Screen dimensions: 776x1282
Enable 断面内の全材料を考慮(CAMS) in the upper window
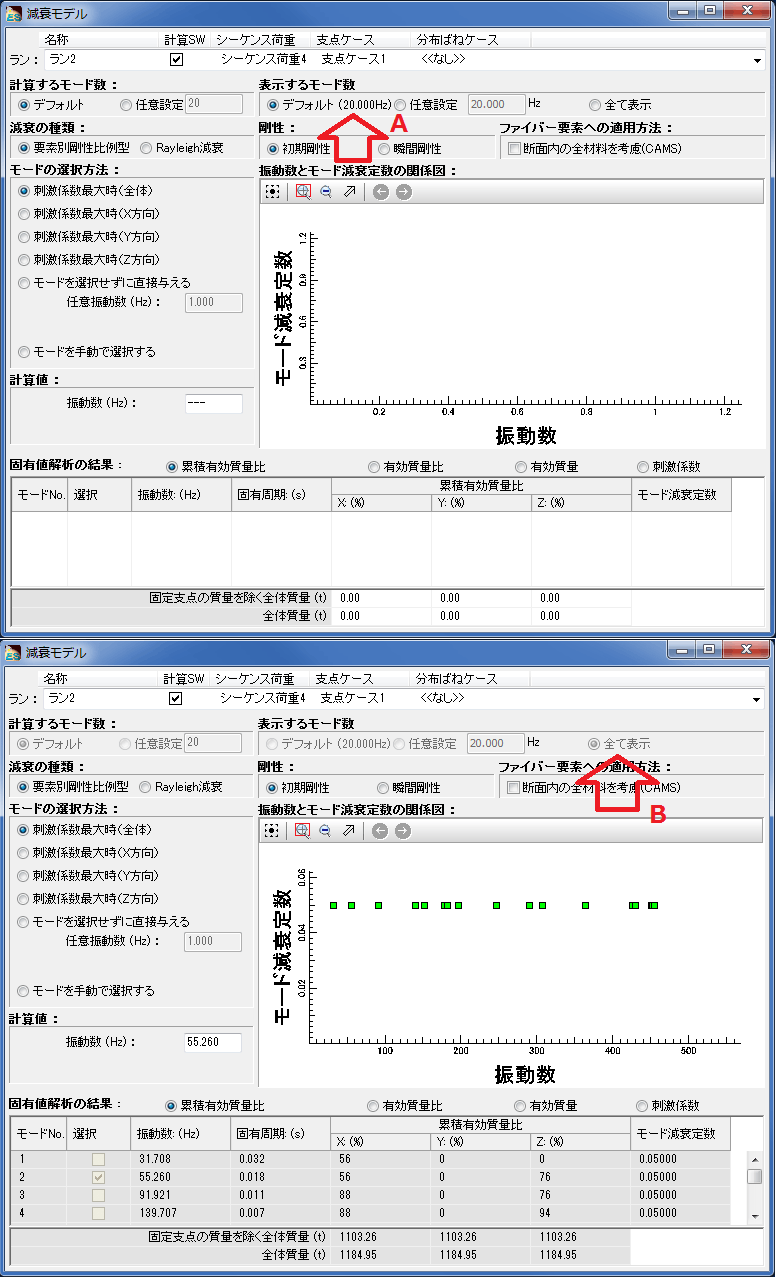tap(514, 149)
